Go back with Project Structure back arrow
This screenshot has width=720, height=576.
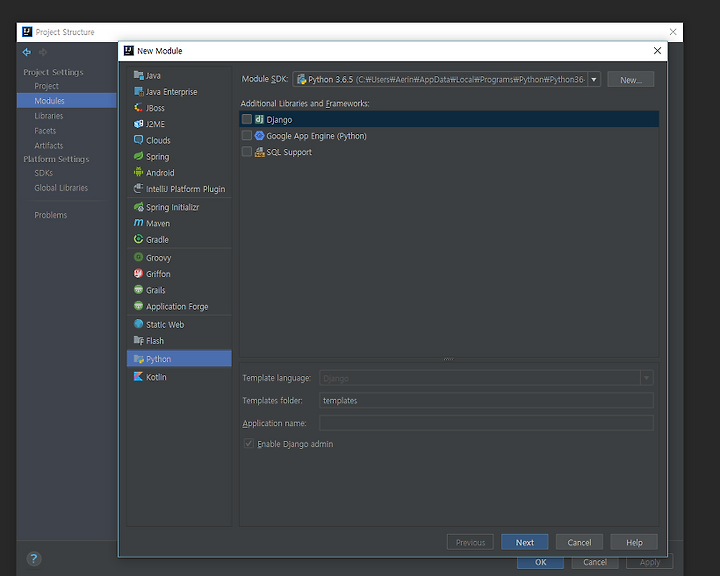(x=27, y=52)
